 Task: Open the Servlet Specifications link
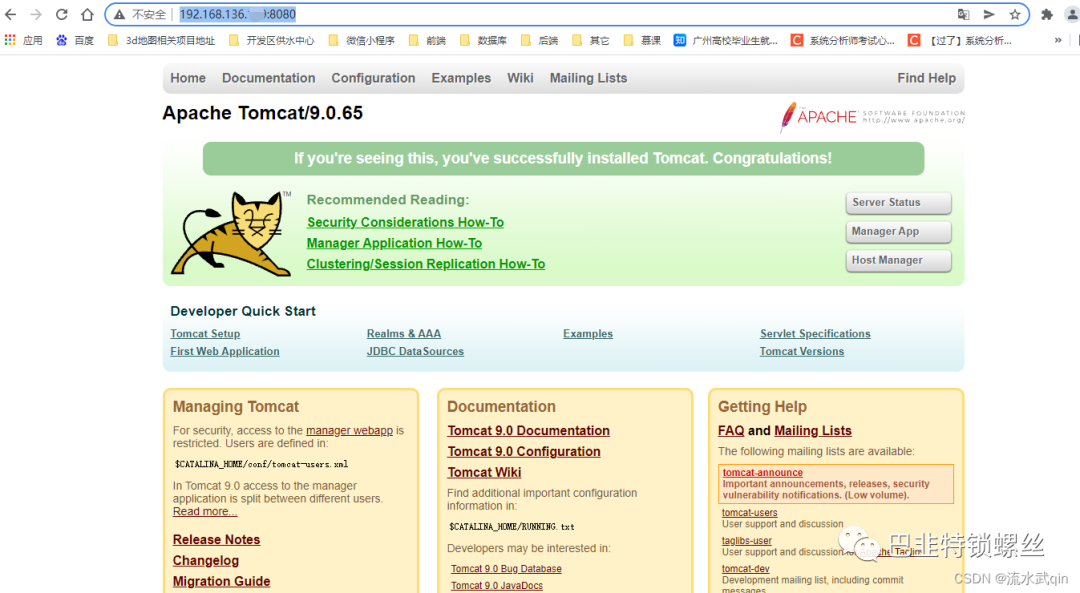(x=815, y=333)
